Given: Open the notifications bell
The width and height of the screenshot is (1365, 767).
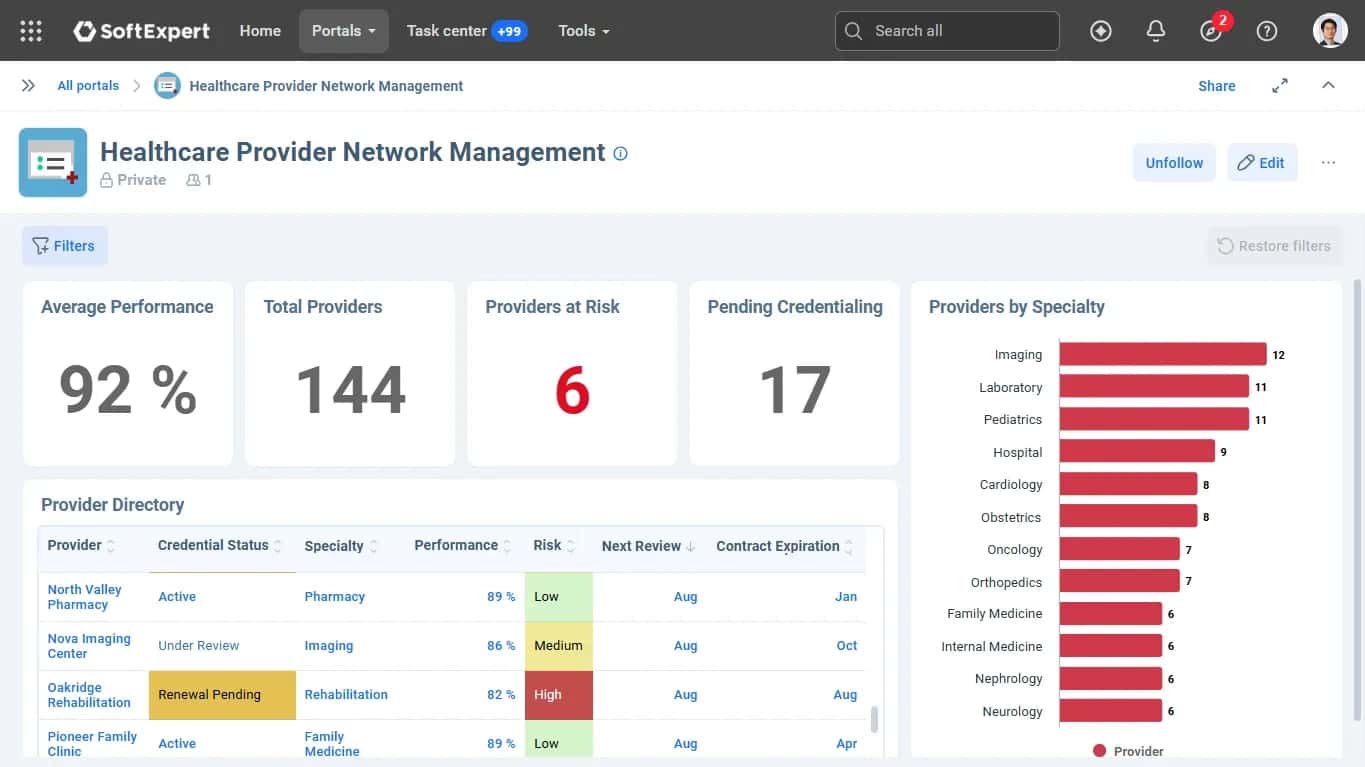Looking at the screenshot, I should [x=1156, y=31].
